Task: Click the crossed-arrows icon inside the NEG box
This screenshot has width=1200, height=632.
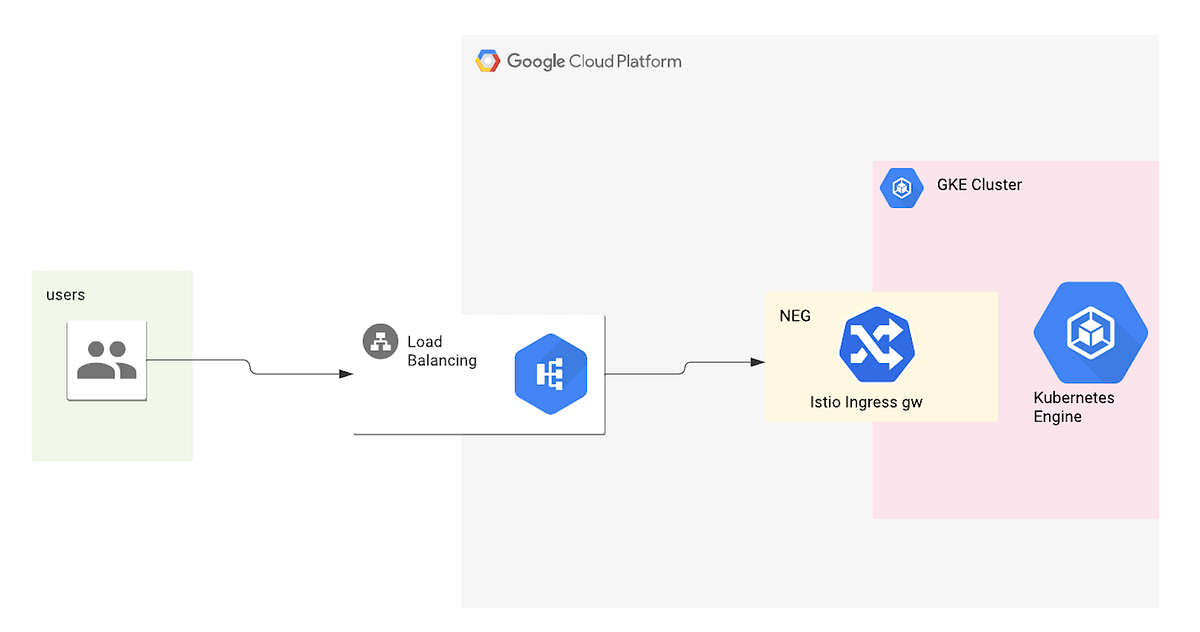Action: [878, 344]
